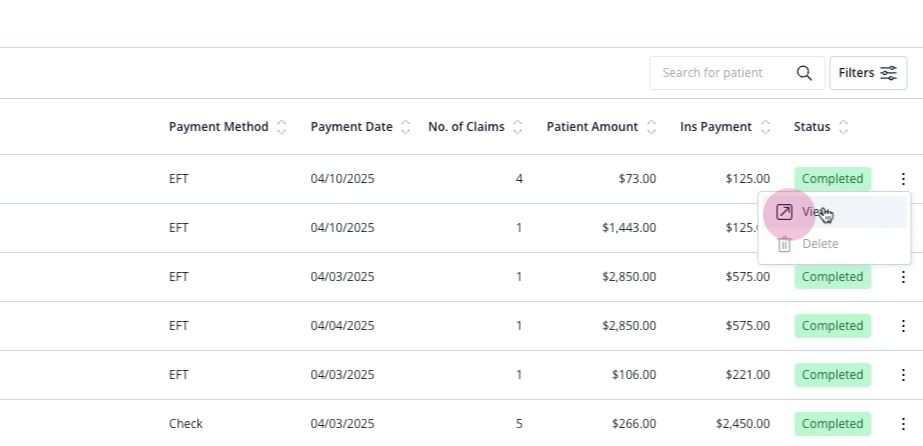Open three-dot menu for the Check row
The width and height of the screenshot is (923, 446).
click(903, 424)
